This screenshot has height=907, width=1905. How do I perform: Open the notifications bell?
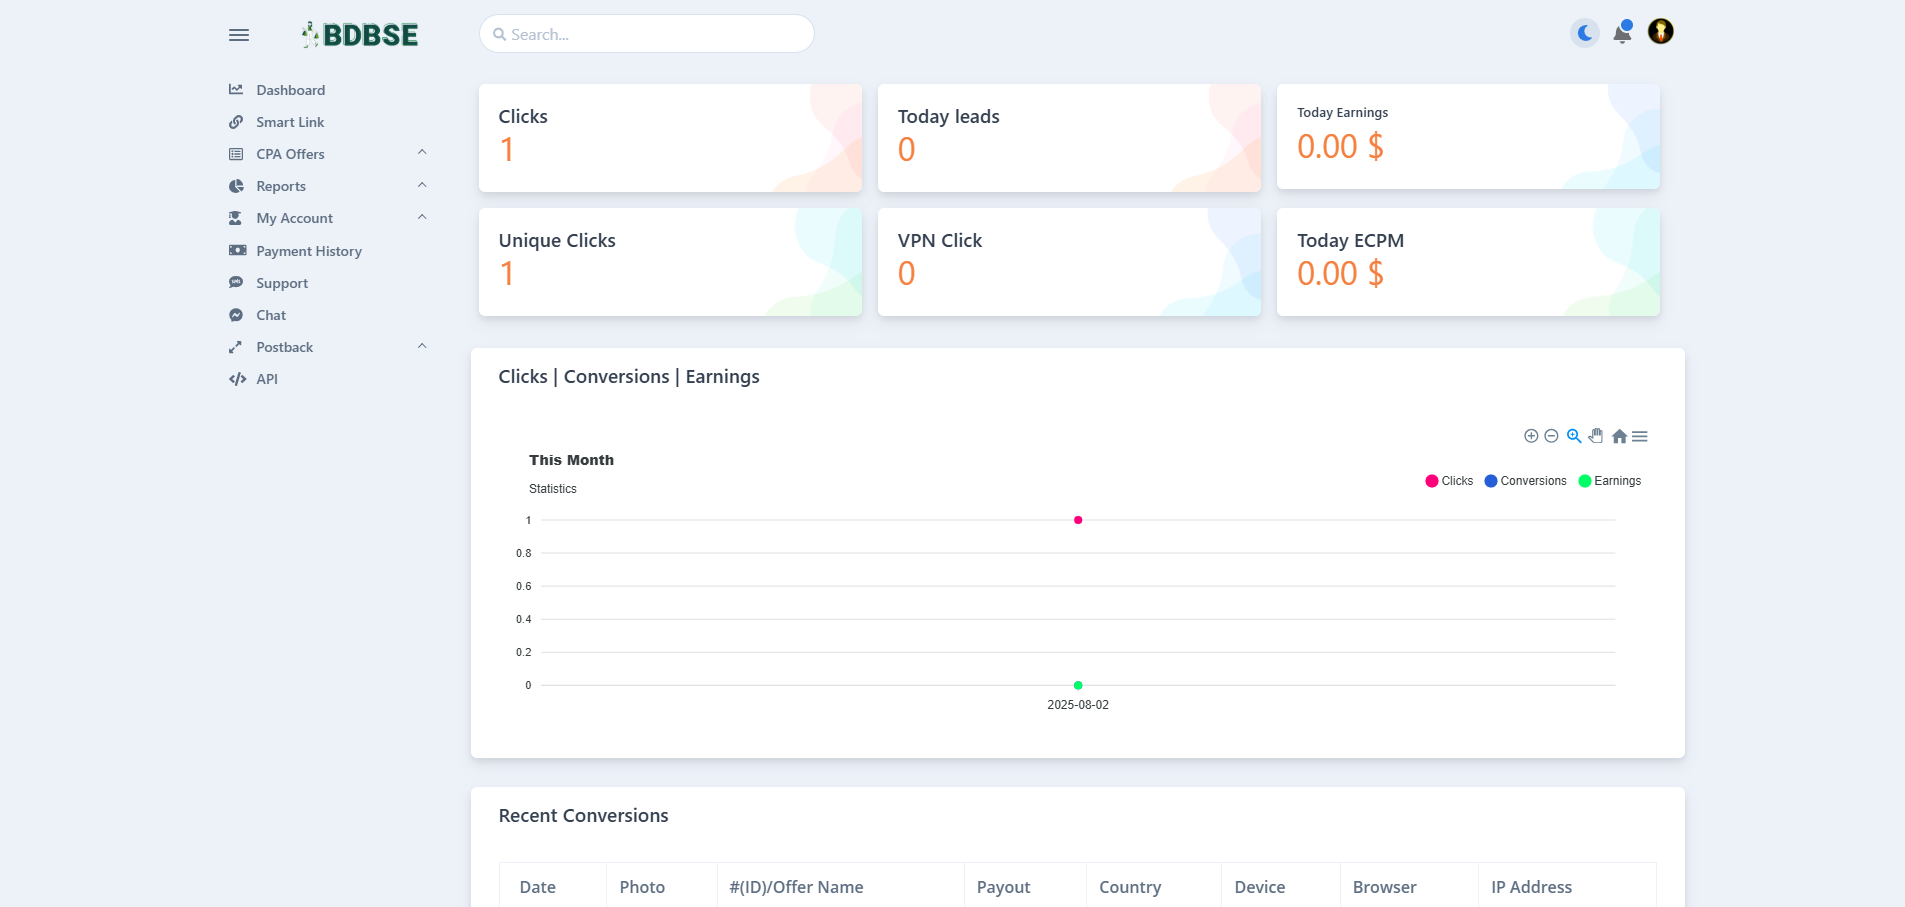pos(1622,33)
